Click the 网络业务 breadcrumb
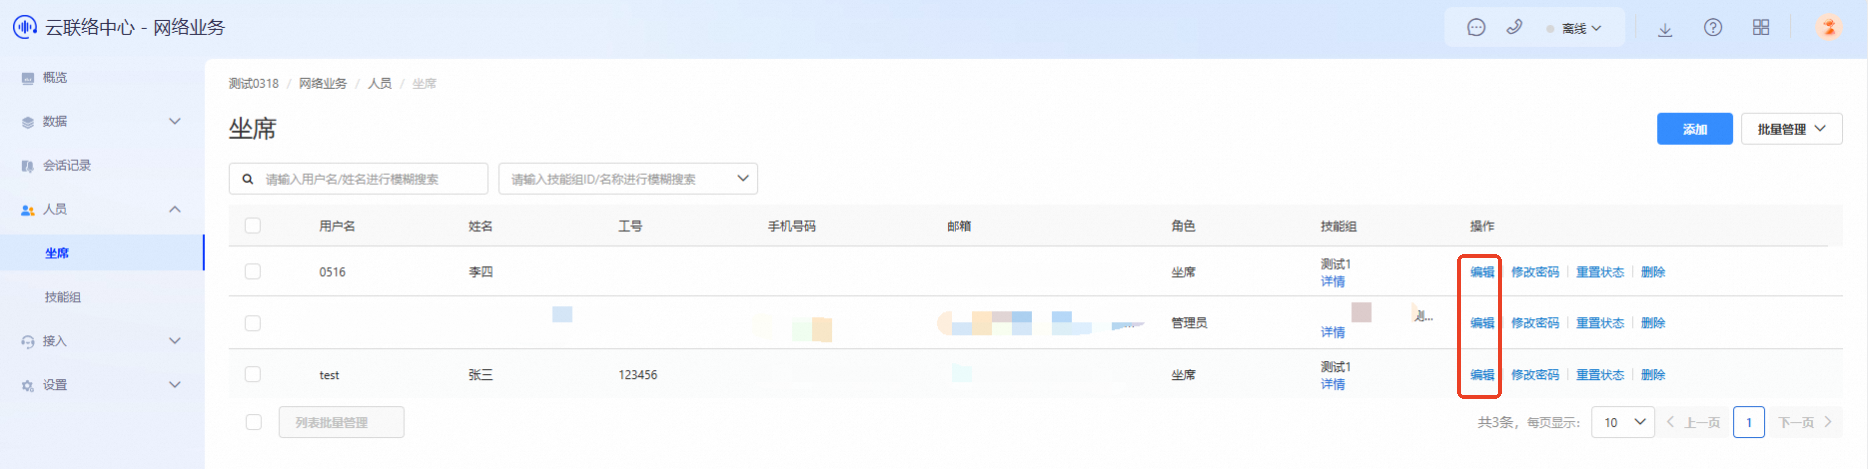Screen dimensions: 1868x469 pos(323,84)
